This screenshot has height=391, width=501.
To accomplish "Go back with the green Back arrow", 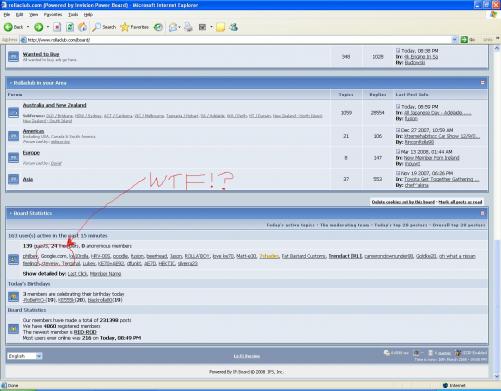I will (x=8, y=27).
